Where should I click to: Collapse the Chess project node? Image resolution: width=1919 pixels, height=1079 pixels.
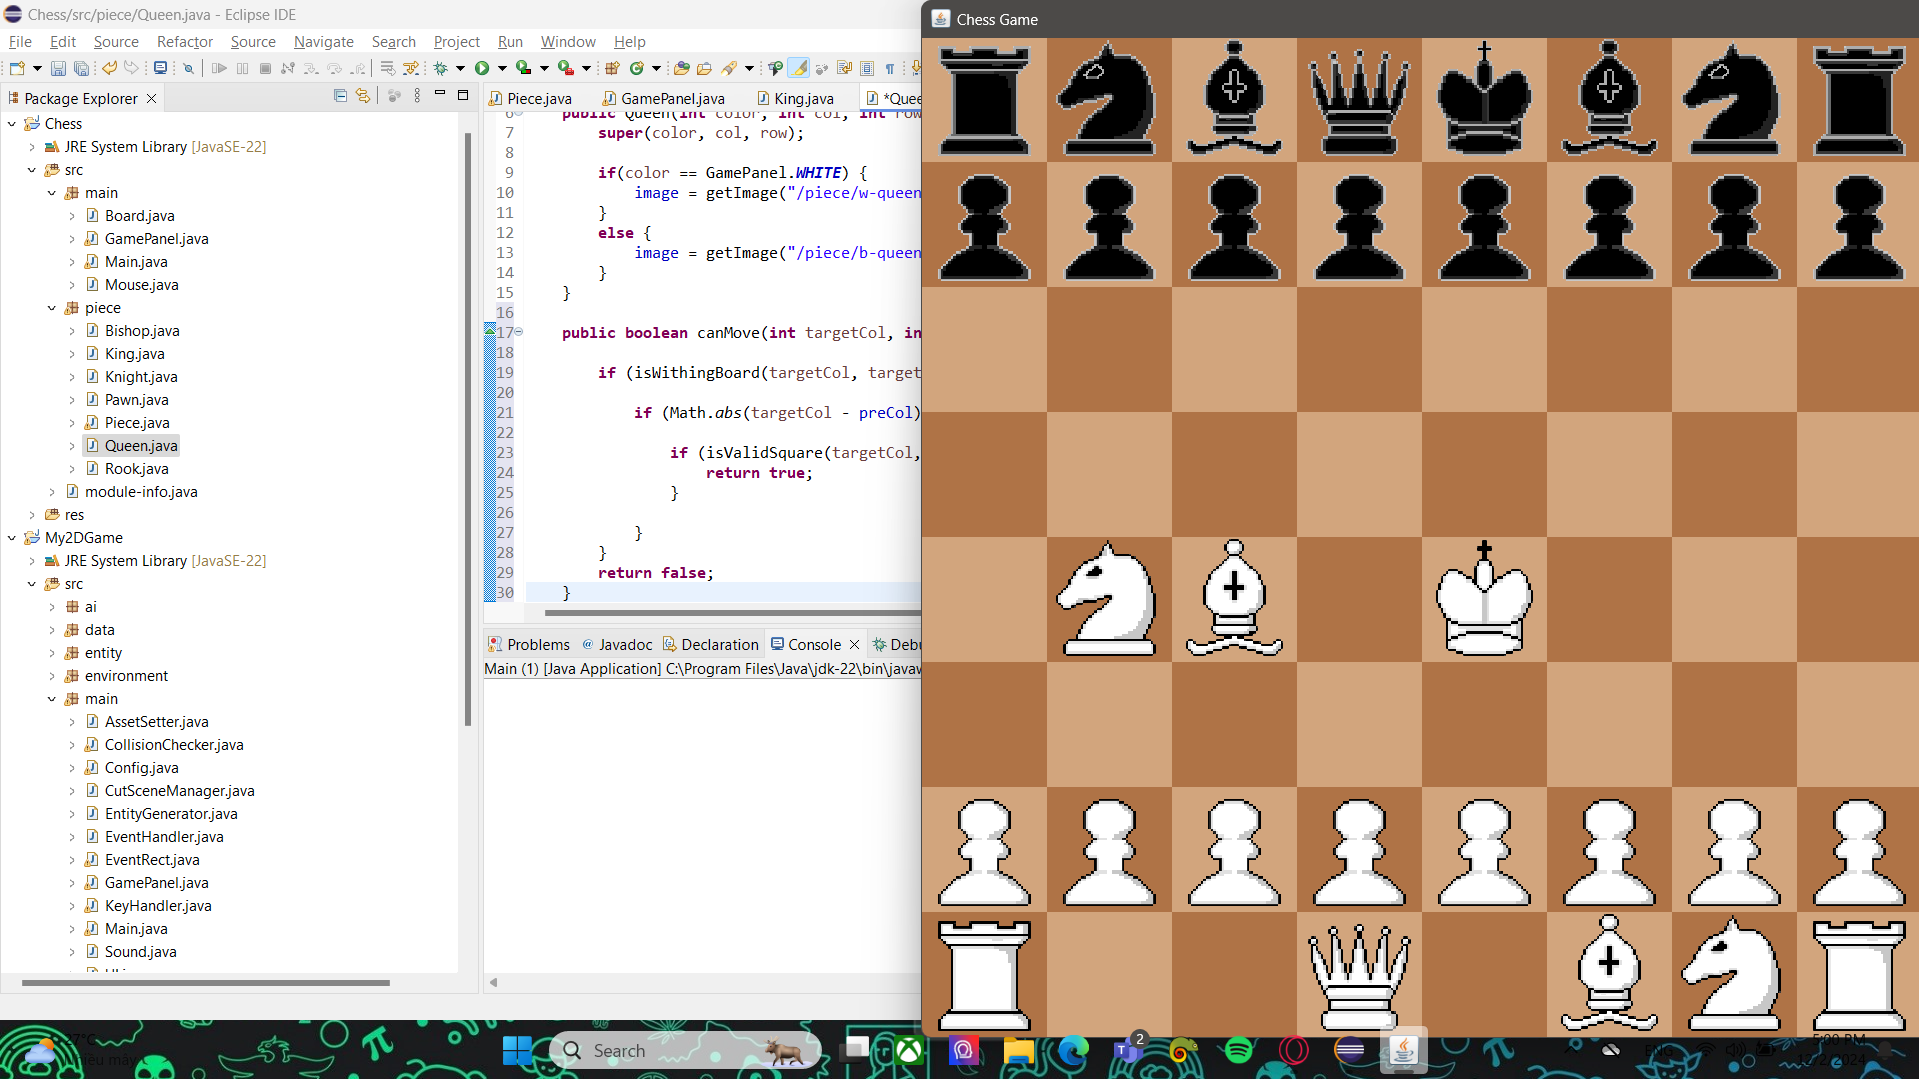coord(12,124)
